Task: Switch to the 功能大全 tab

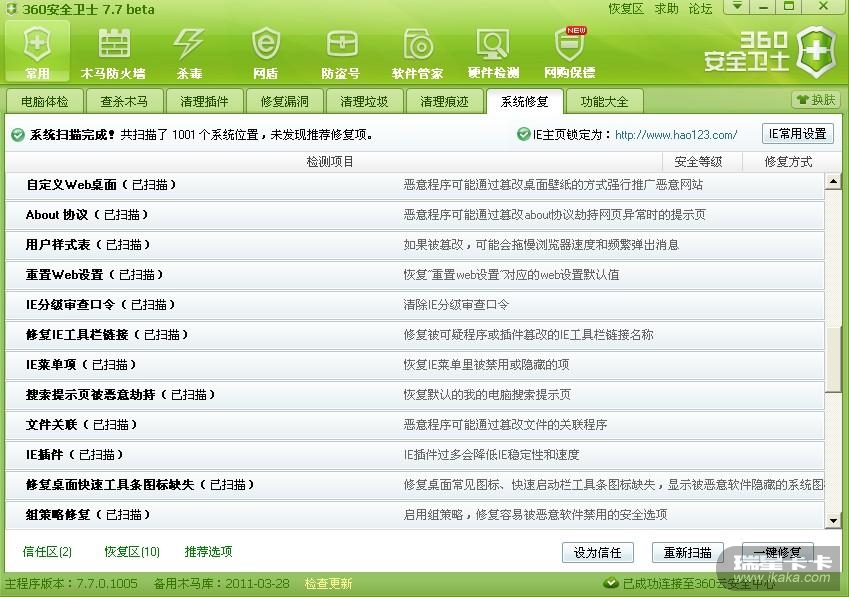Action: point(605,101)
